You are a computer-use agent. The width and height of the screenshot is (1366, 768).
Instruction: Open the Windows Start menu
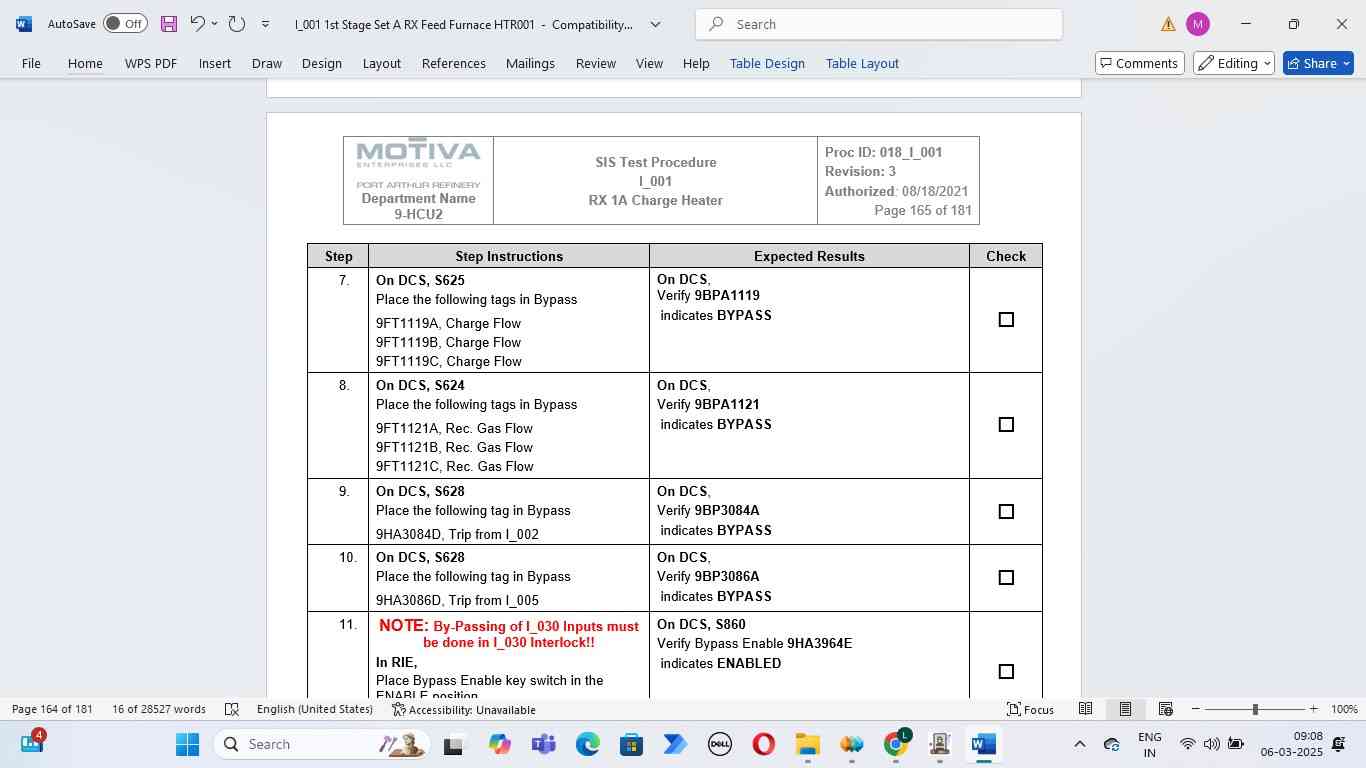point(187,744)
